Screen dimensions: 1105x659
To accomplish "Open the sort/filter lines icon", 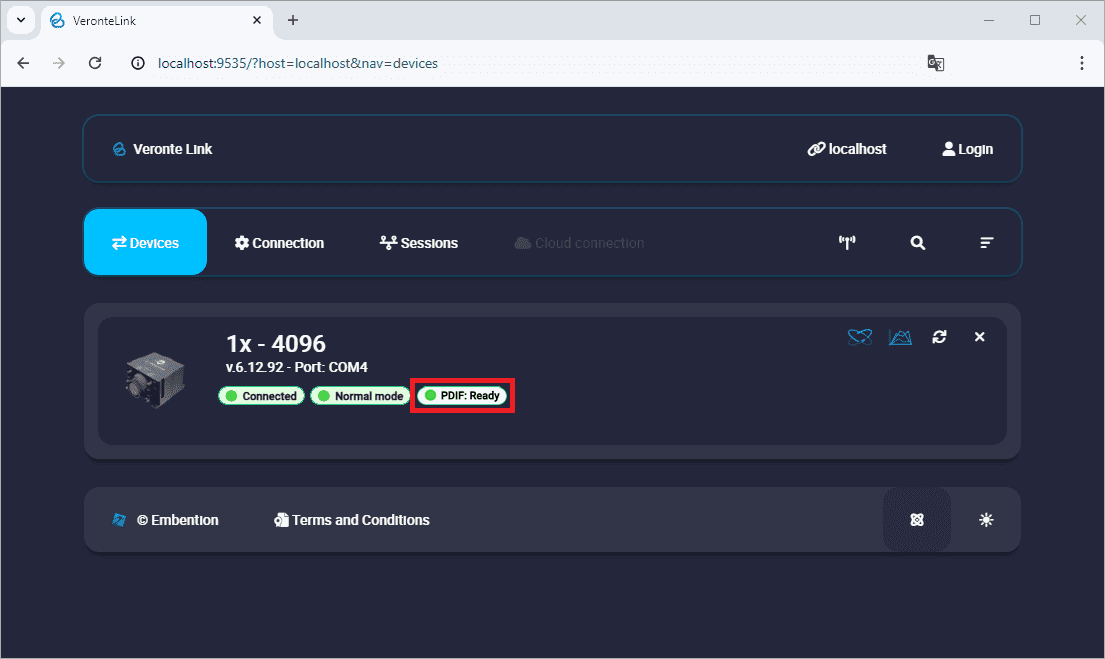I will point(986,243).
